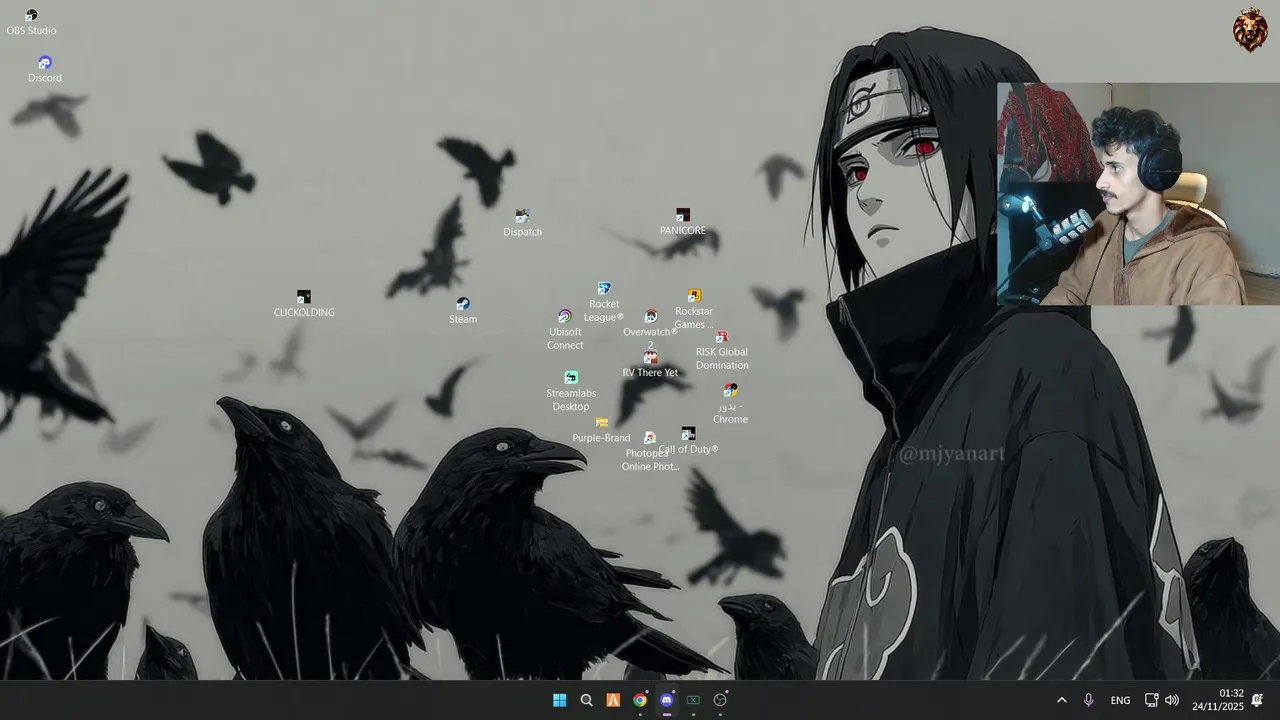Select the CLICKOLDING desktop icon

304,304
